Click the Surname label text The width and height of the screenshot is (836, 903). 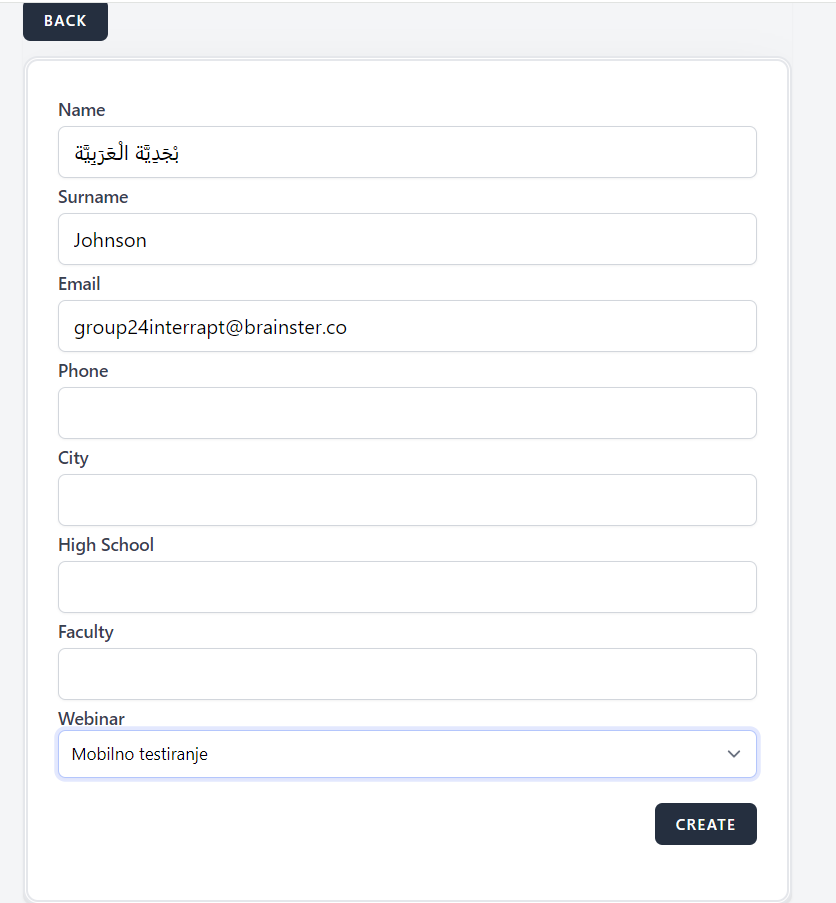click(x=93, y=197)
